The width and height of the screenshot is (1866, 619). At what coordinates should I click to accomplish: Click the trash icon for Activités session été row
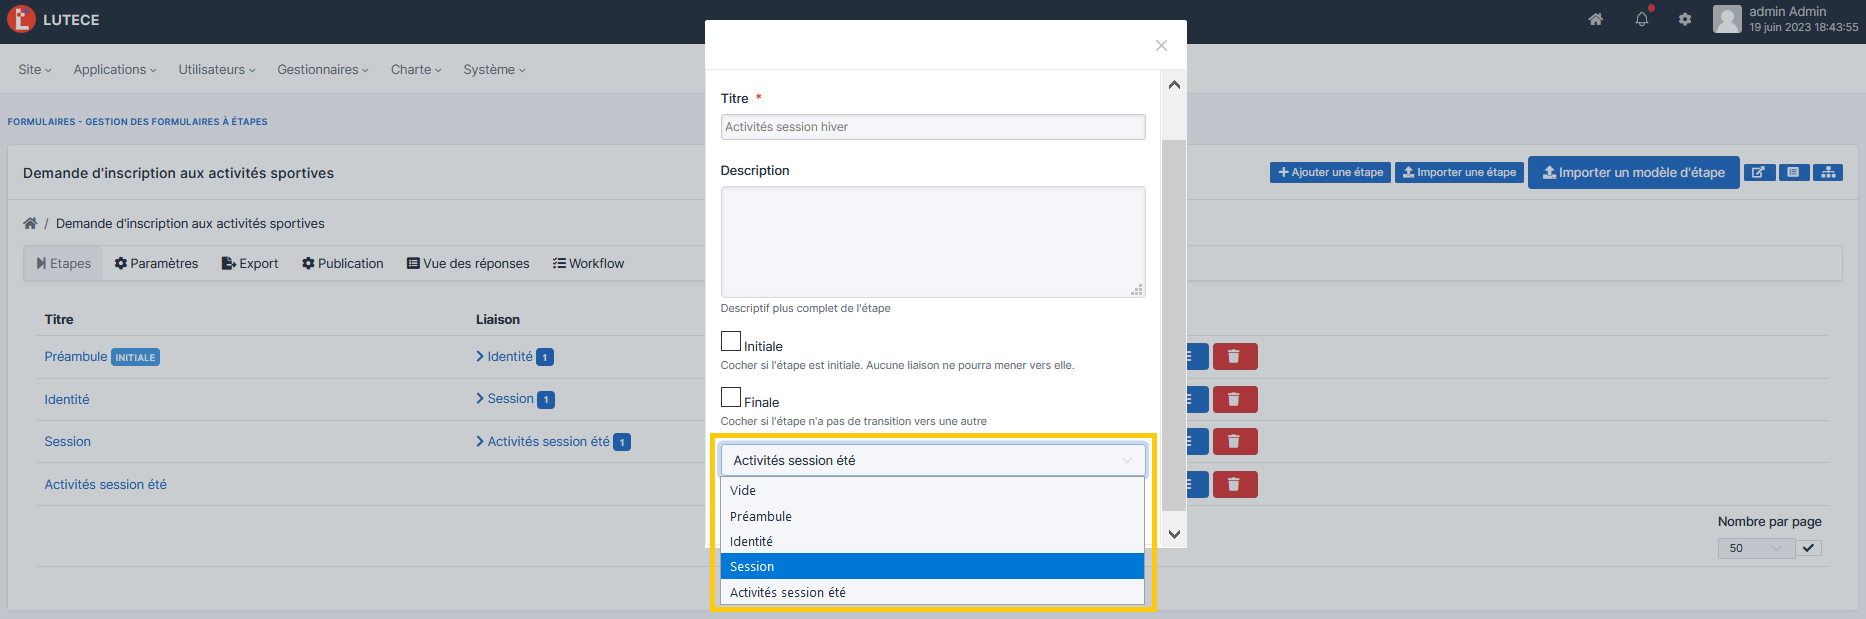[1234, 485]
